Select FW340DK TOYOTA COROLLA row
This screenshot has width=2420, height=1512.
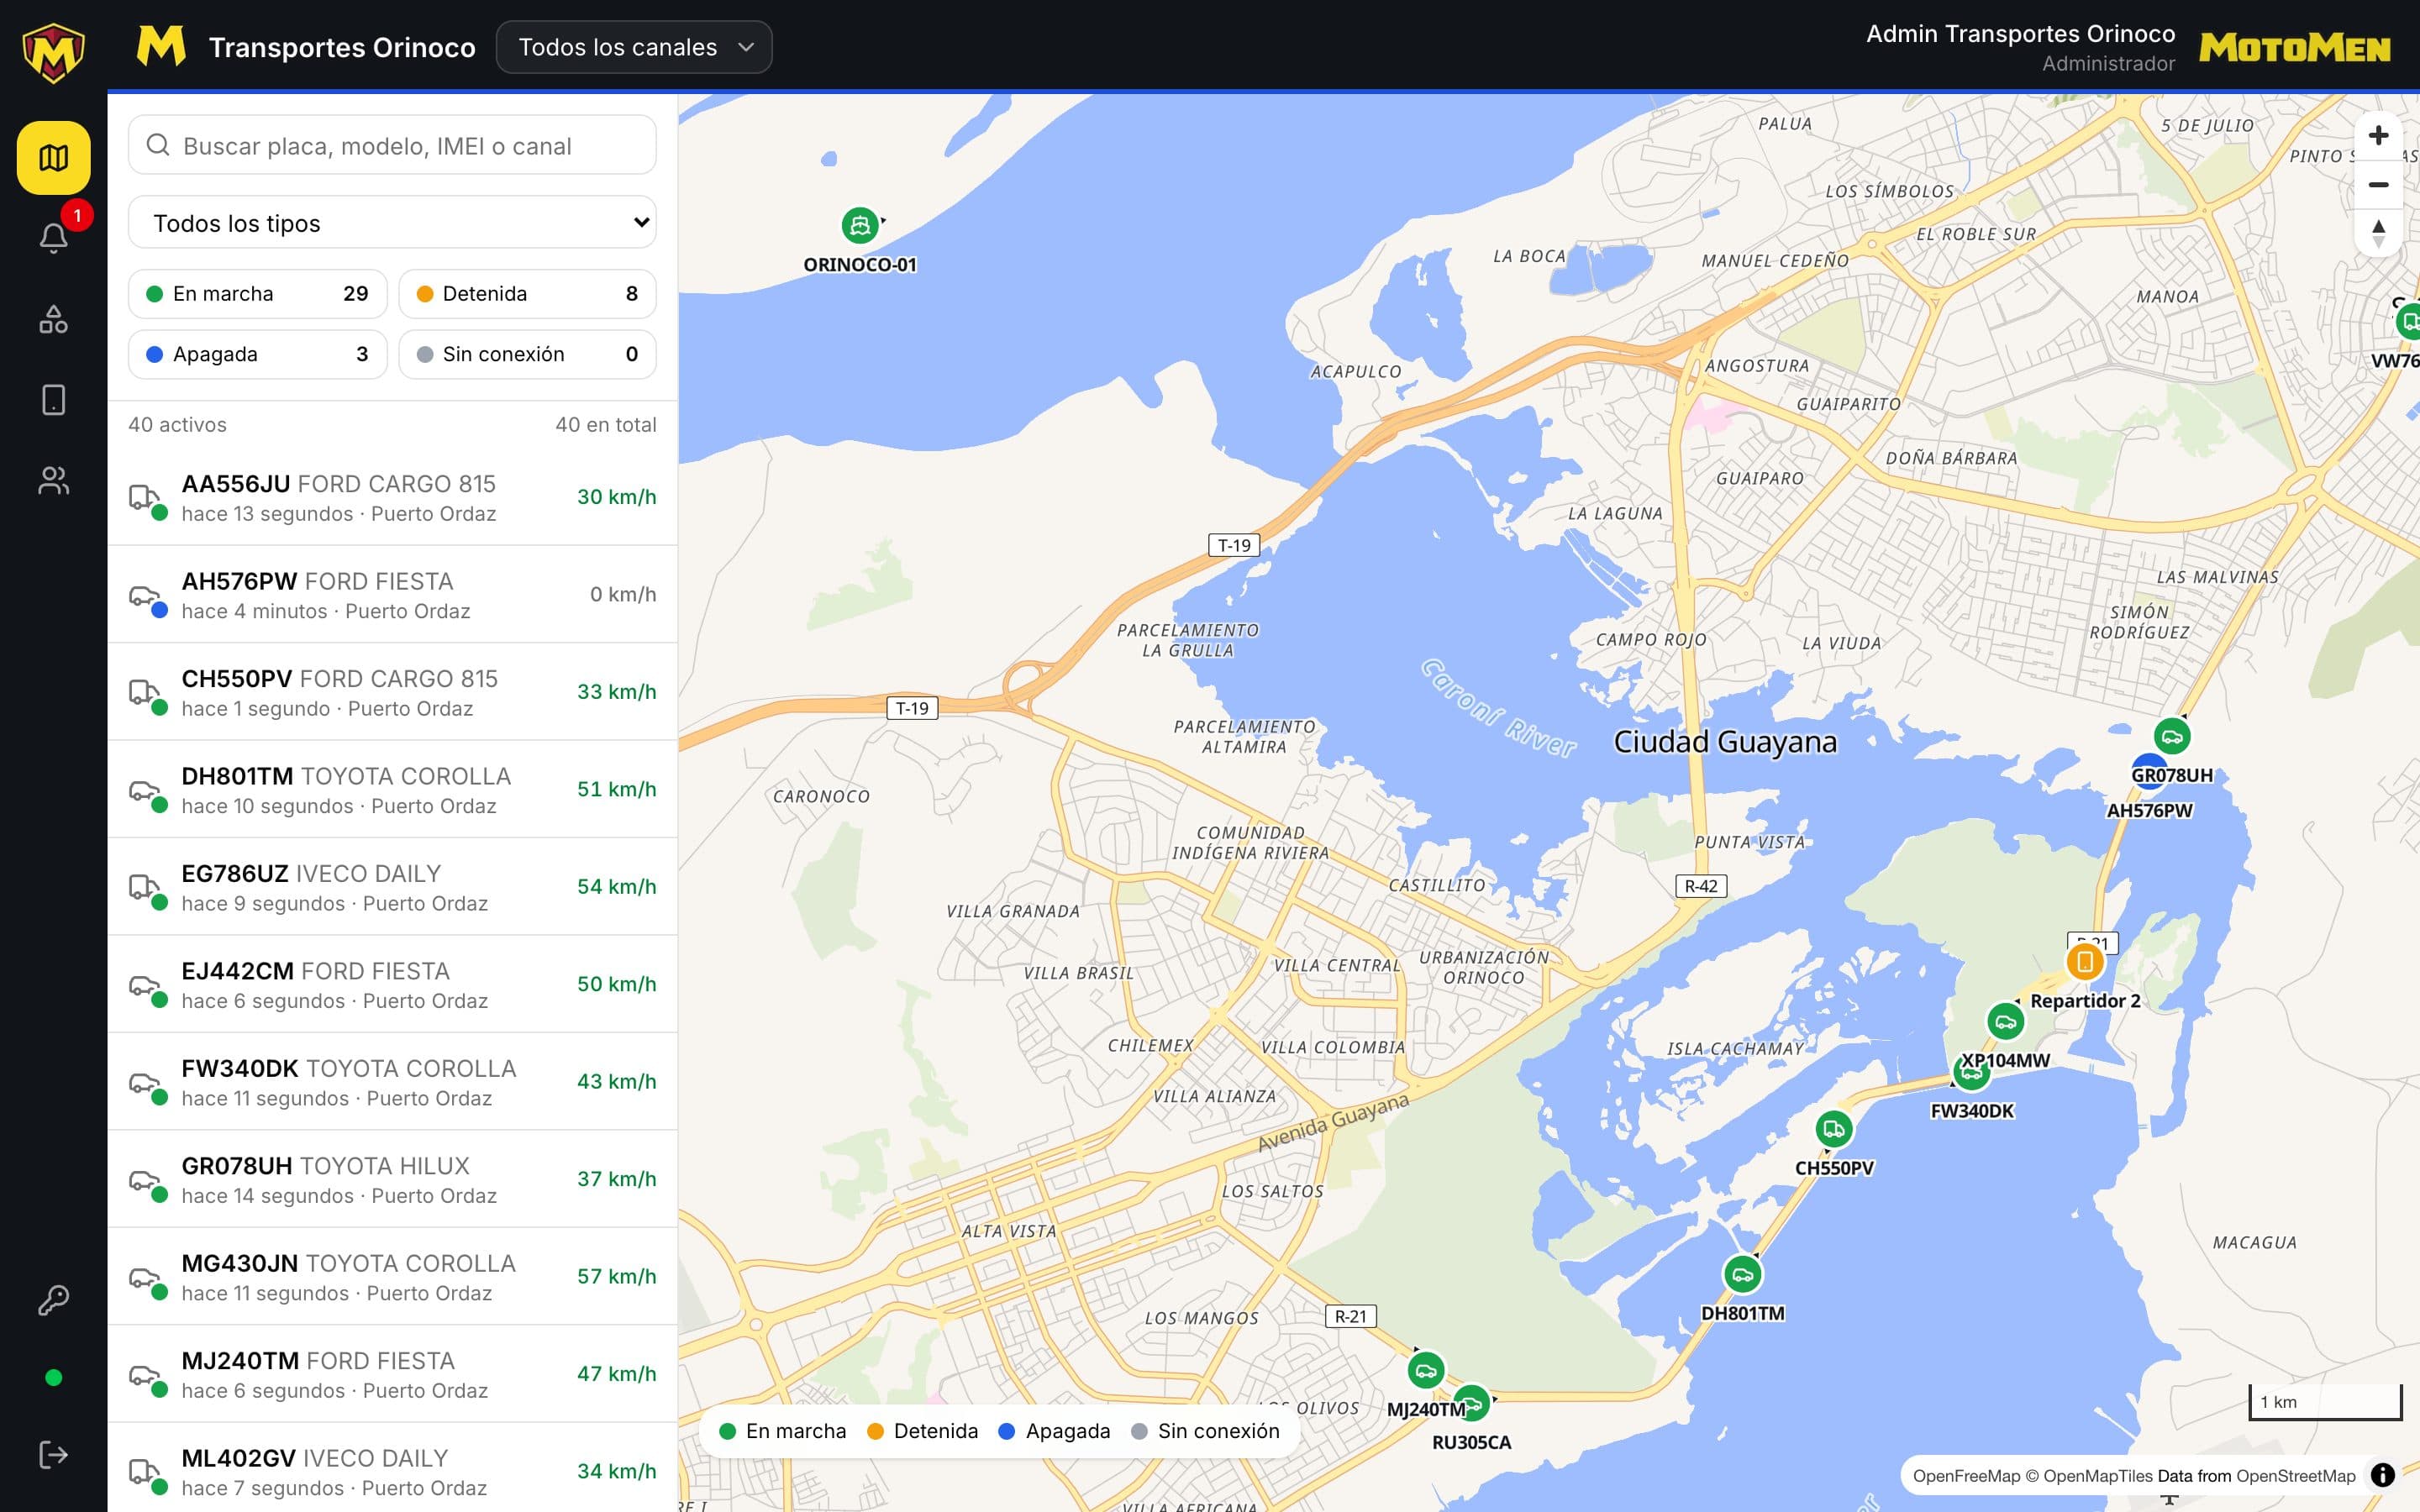pyautogui.click(x=392, y=1082)
